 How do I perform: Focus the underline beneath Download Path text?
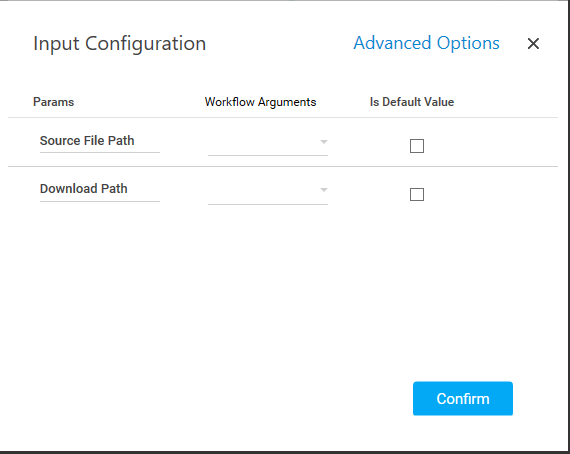click(100, 201)
